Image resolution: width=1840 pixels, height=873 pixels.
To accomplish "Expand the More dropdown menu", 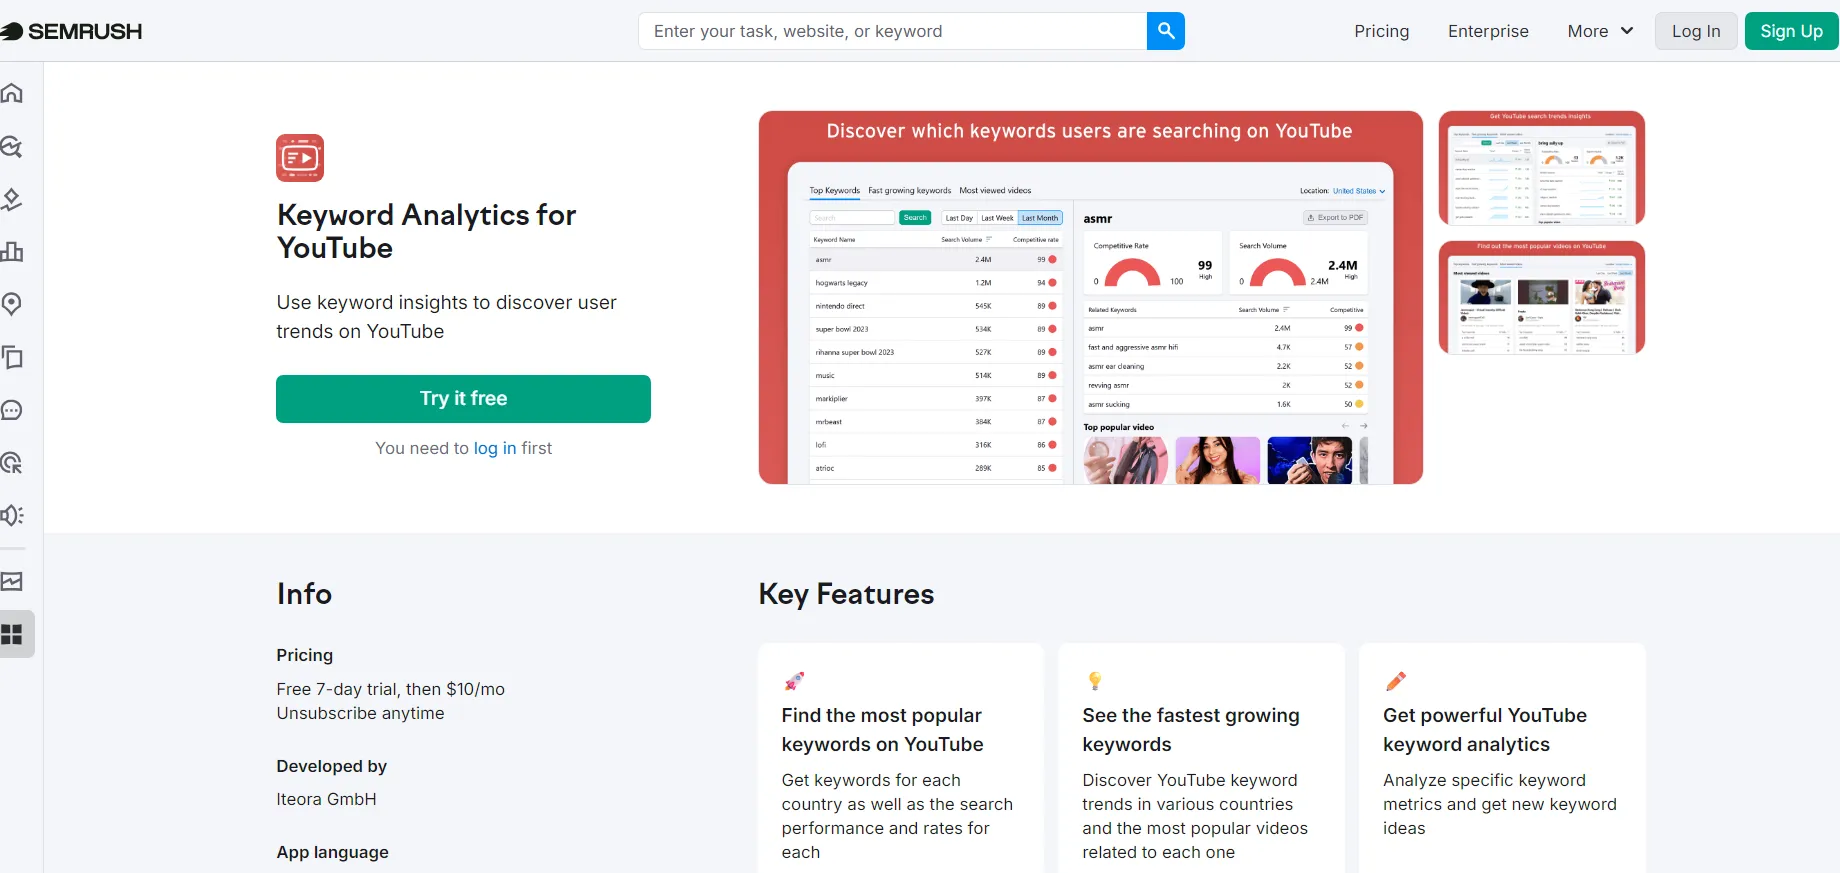I will (1600, 31).
